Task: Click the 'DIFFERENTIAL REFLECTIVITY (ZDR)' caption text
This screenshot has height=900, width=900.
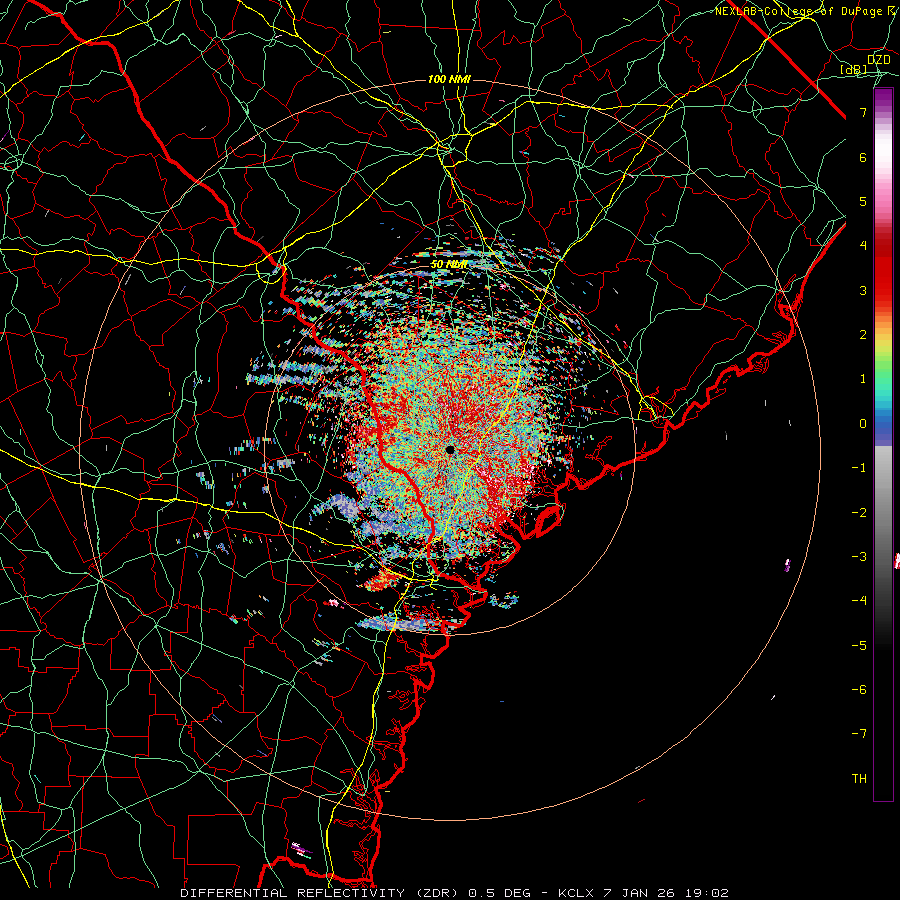Action: pyautogui.click(x=321, y=893)
